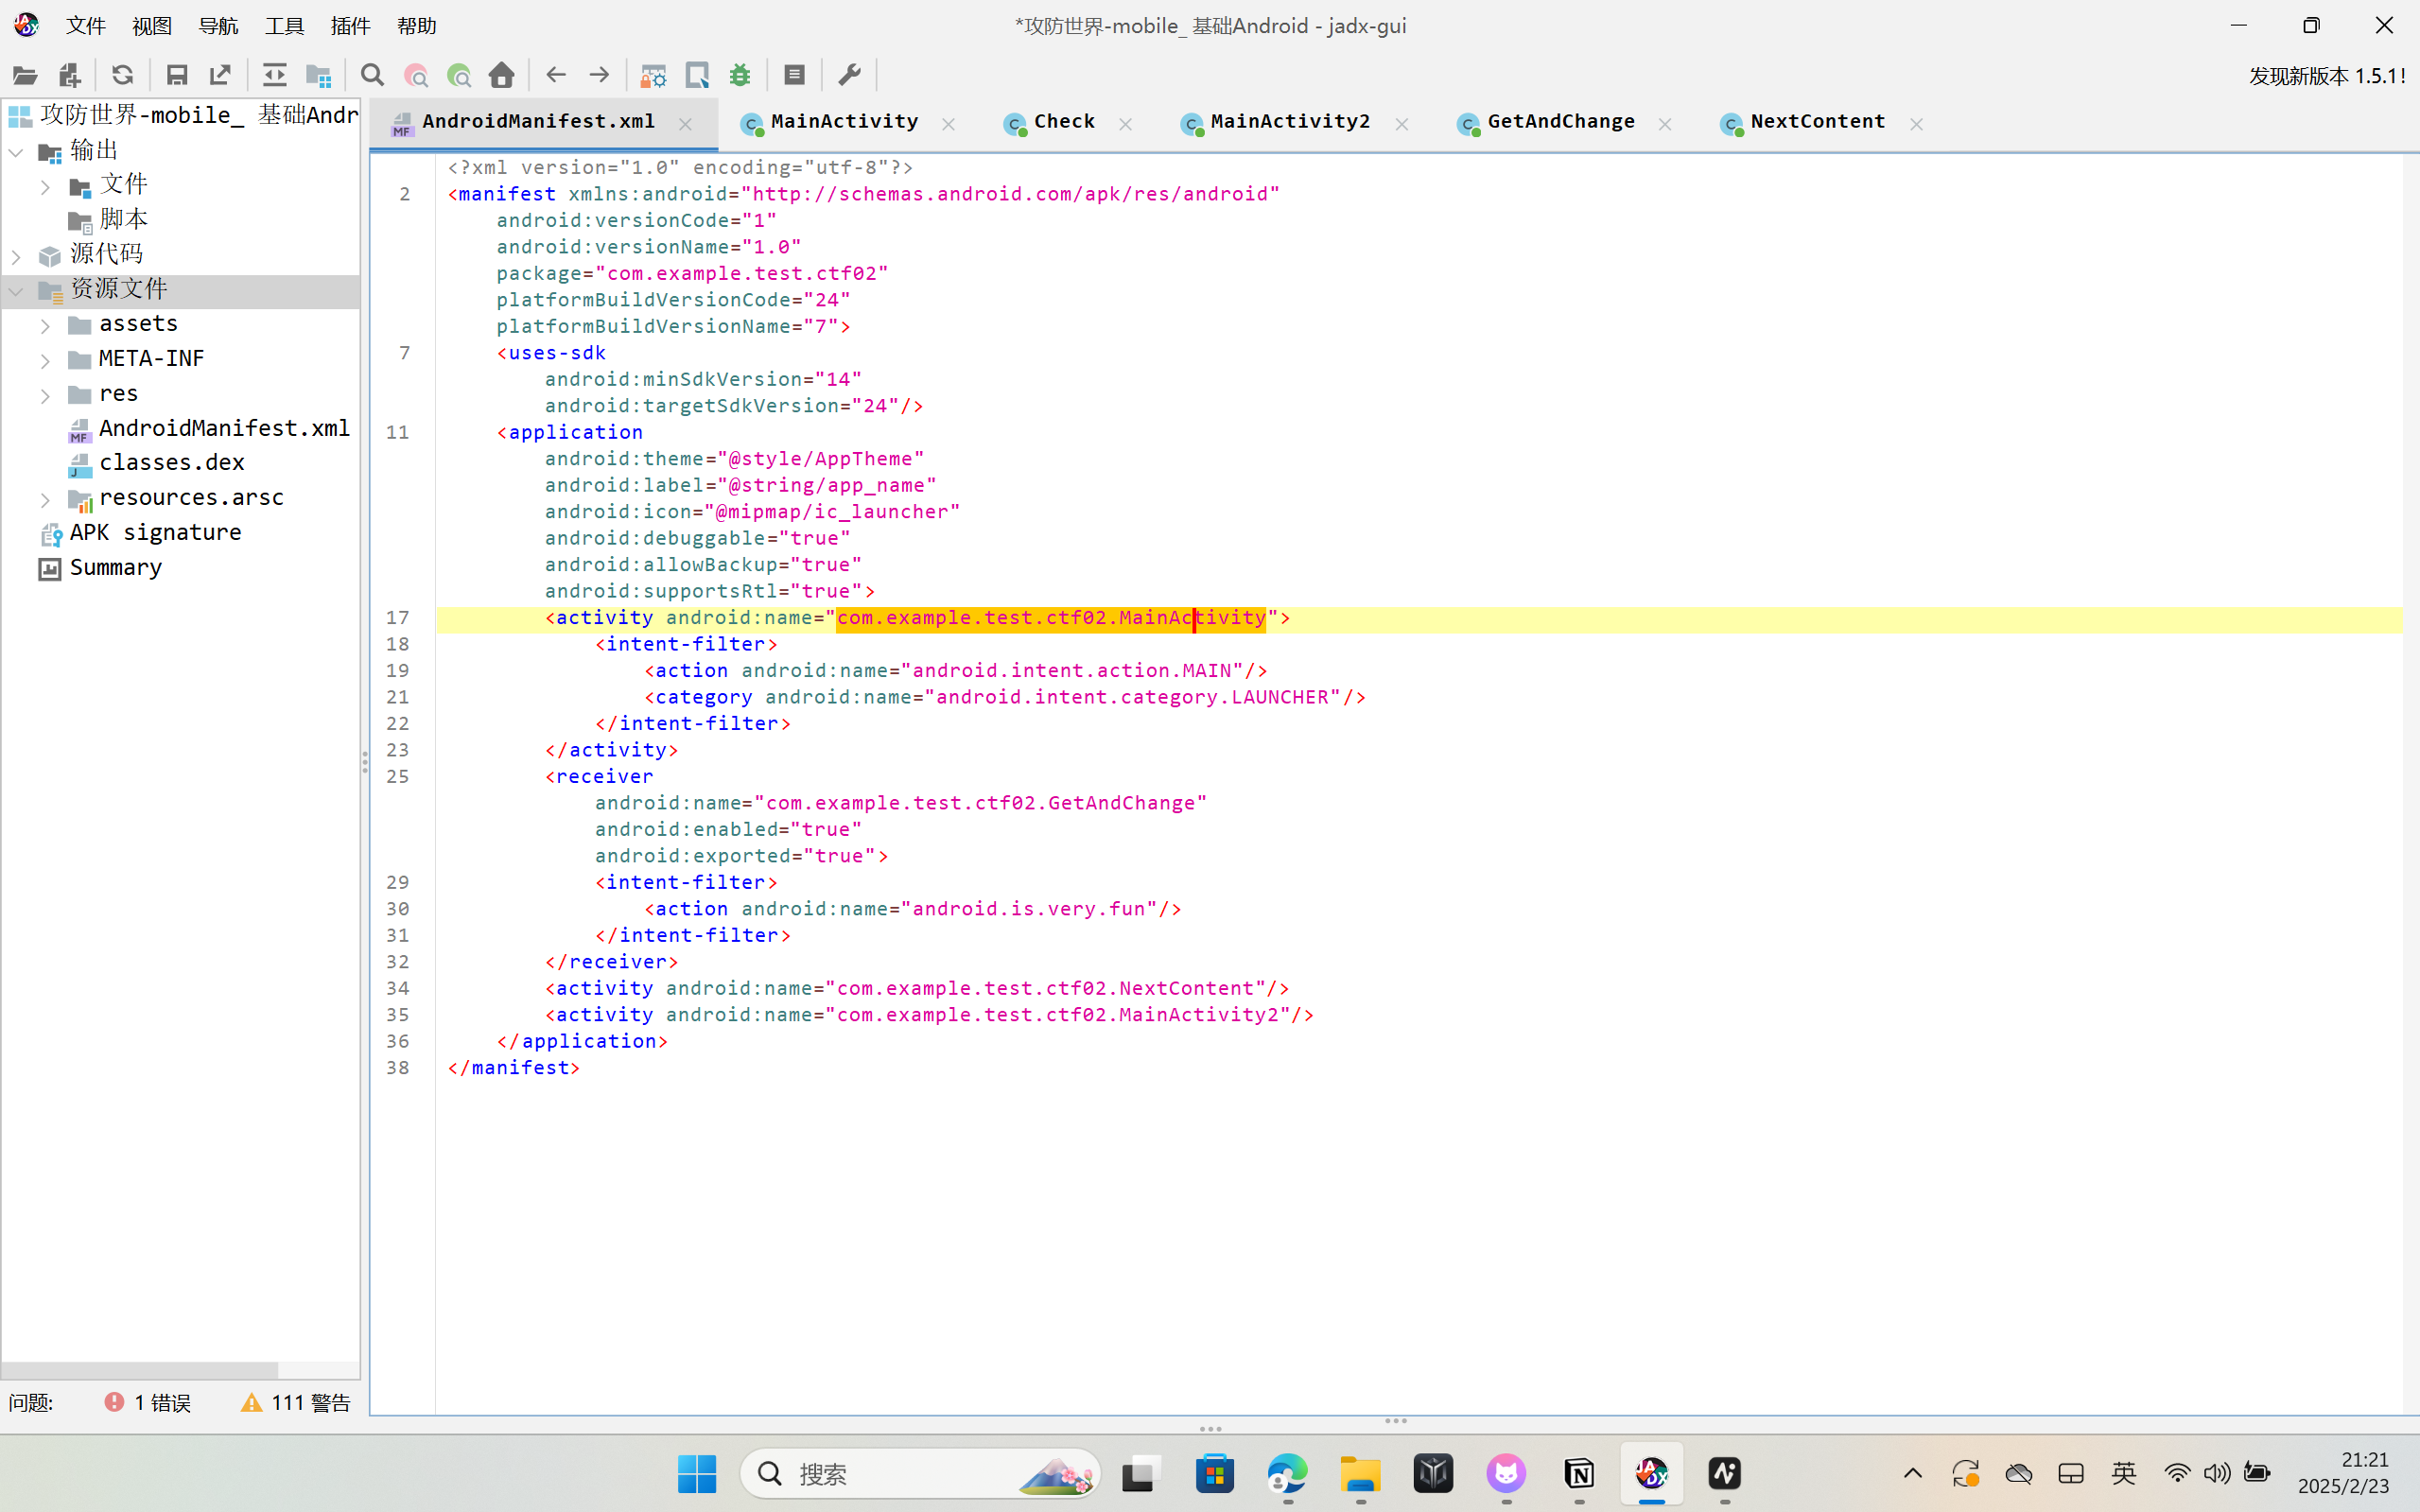This screenshot has width=2420, height=1512.
Task: Navigate back with left arrow icon
Action: [x=556, y=75]
